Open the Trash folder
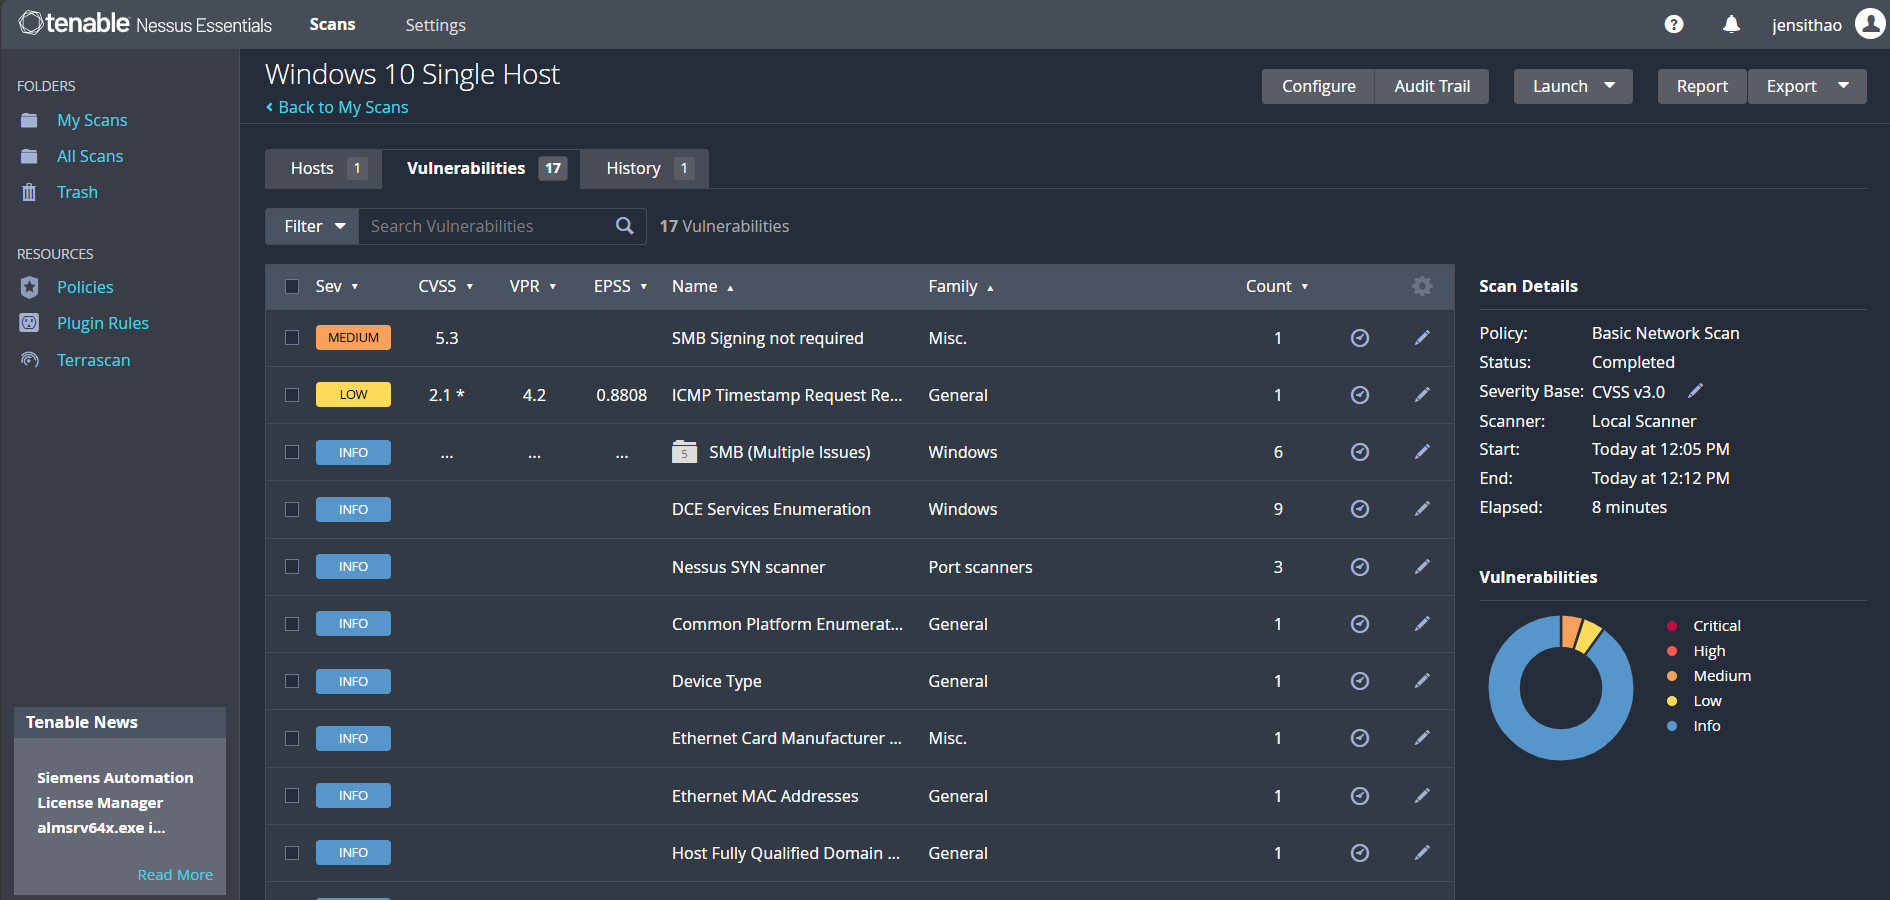The height and width of the screenshot is (900, 1890). click(x=77, y=192)
